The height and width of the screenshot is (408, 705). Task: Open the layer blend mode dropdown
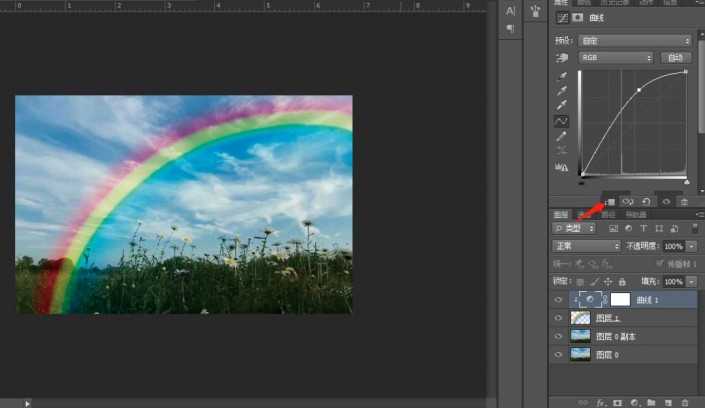588,246
